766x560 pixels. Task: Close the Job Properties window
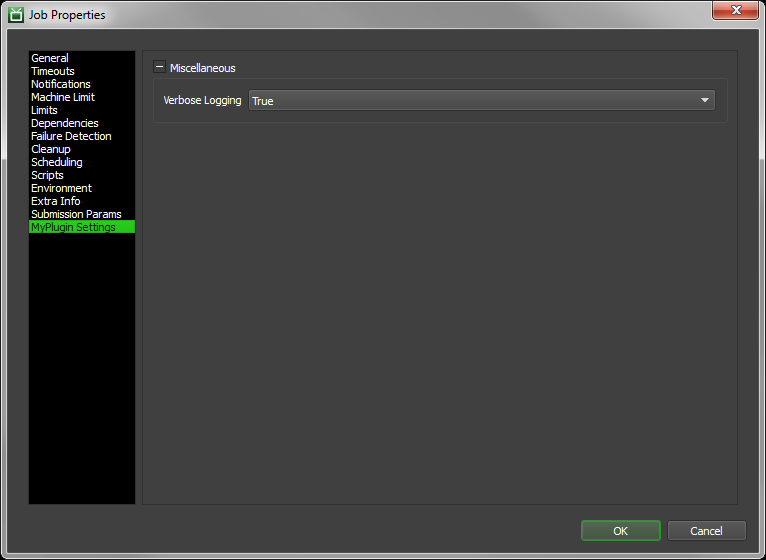(736, 10)
